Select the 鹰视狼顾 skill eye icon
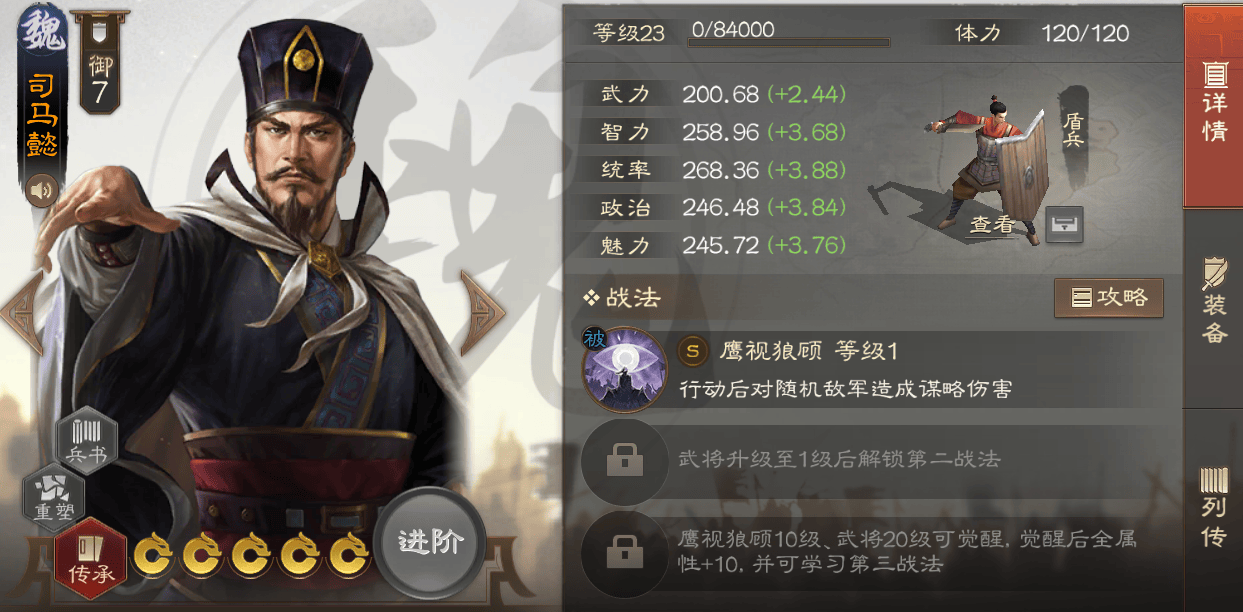Viewport: 1243px width, 612px height. [625, 370]
